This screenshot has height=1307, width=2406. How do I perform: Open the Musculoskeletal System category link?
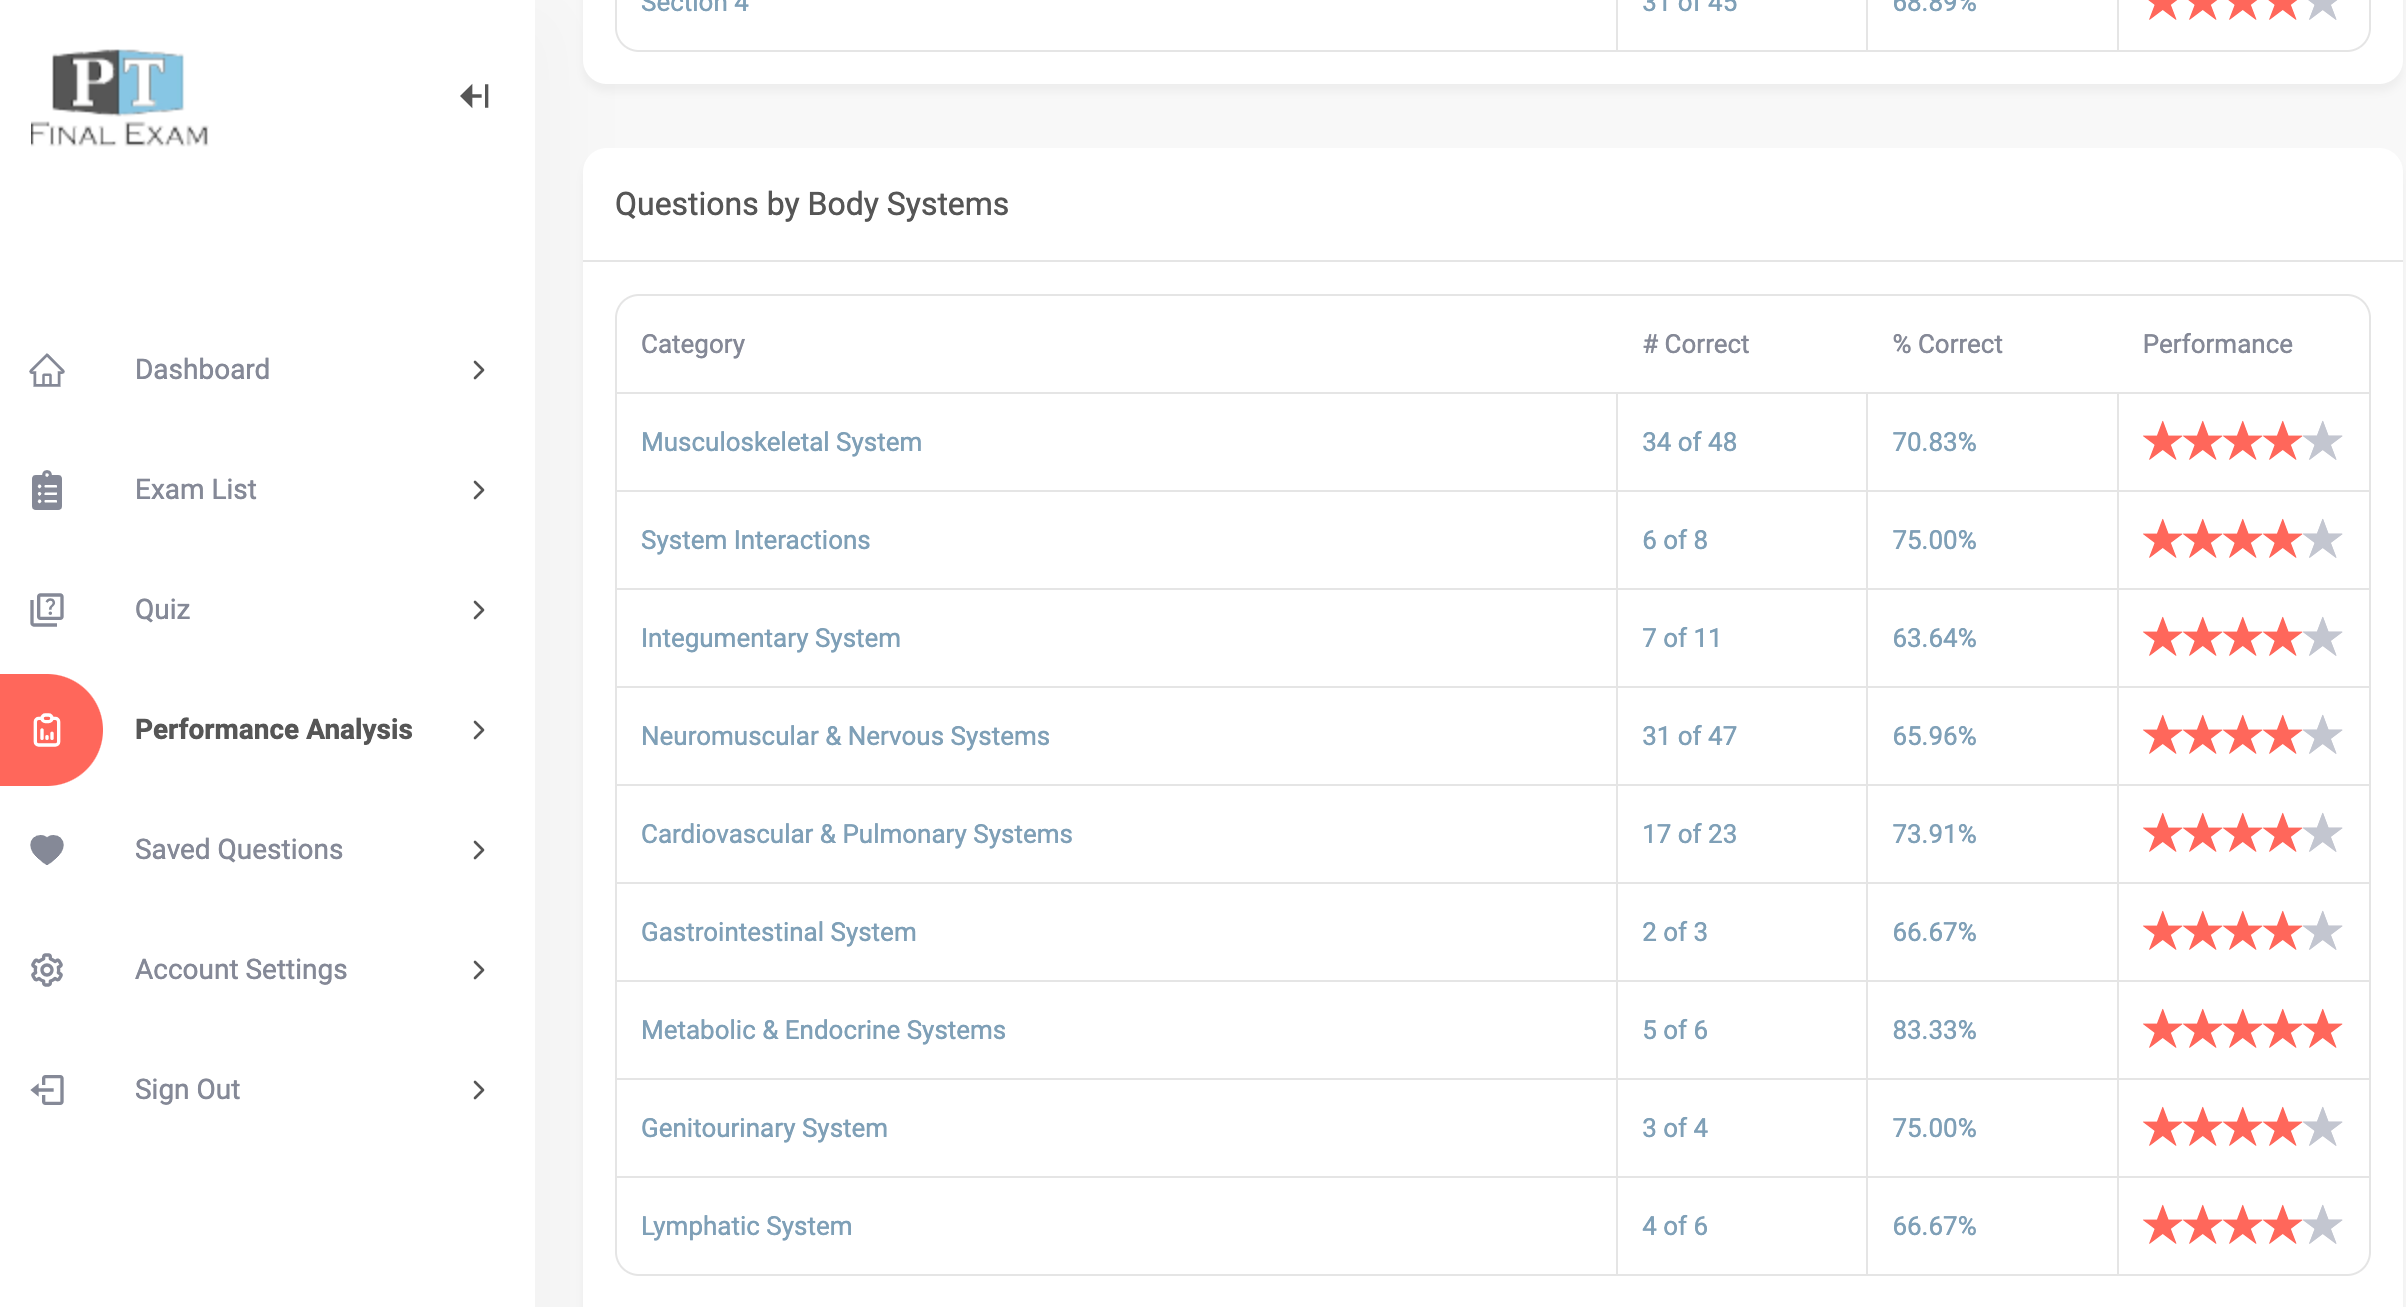click(781, 442)
